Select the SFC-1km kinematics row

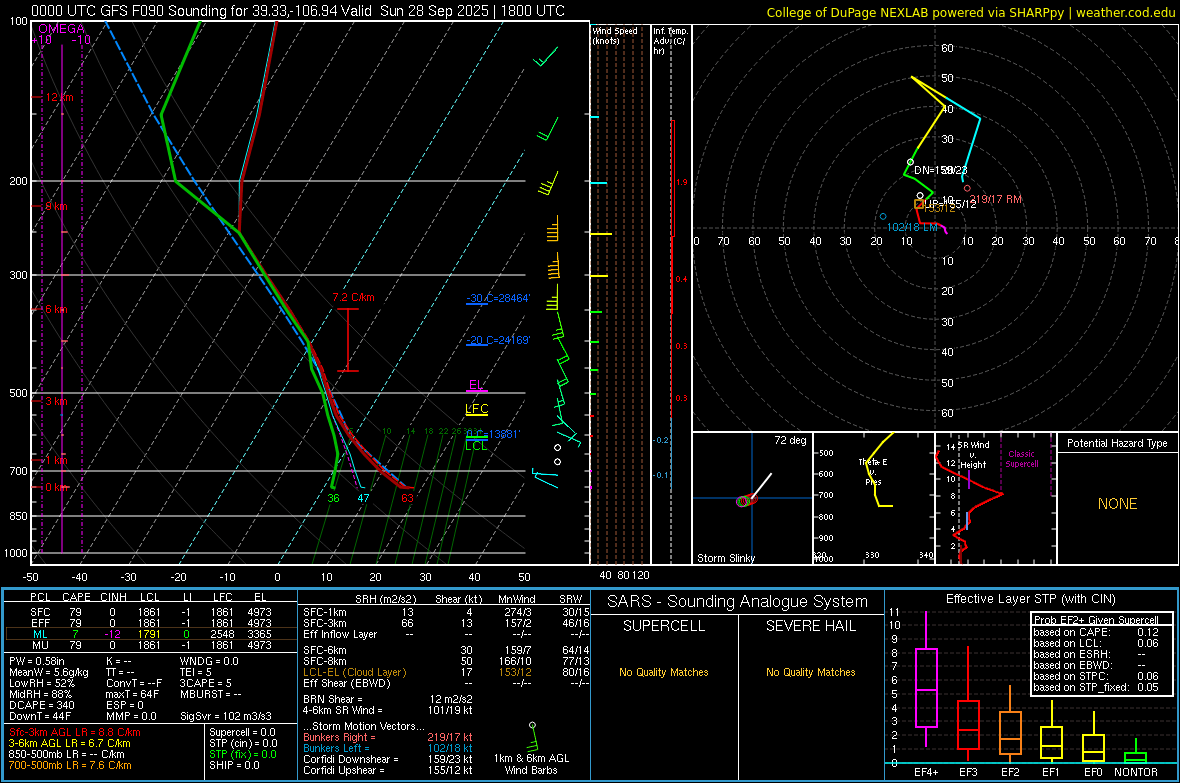click(446, 612)
